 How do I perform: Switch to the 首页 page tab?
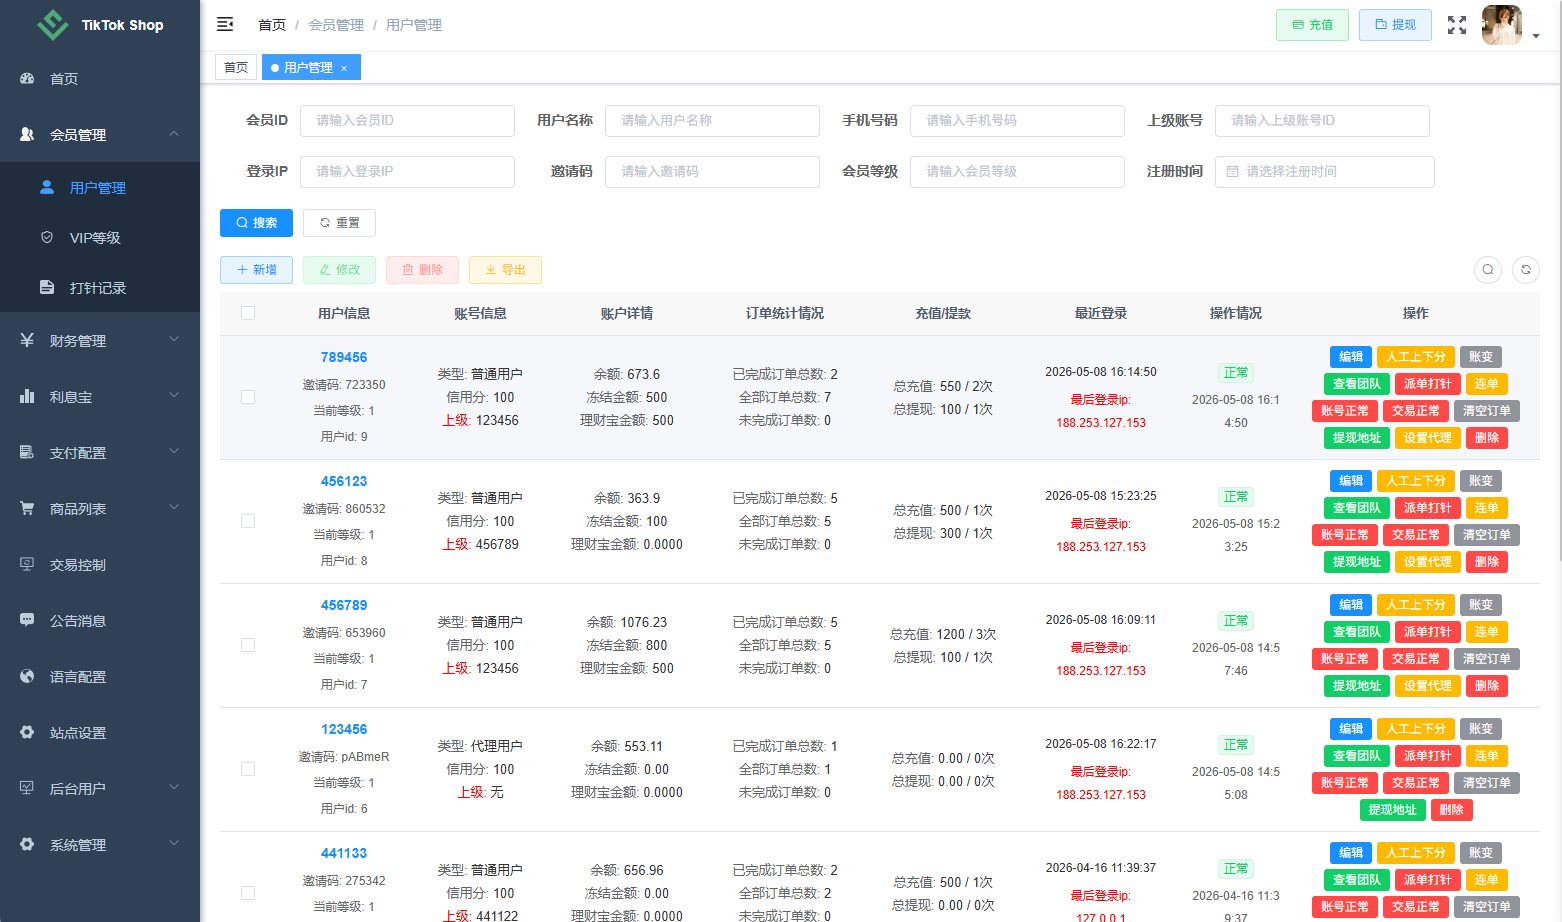tap(236, 67)
